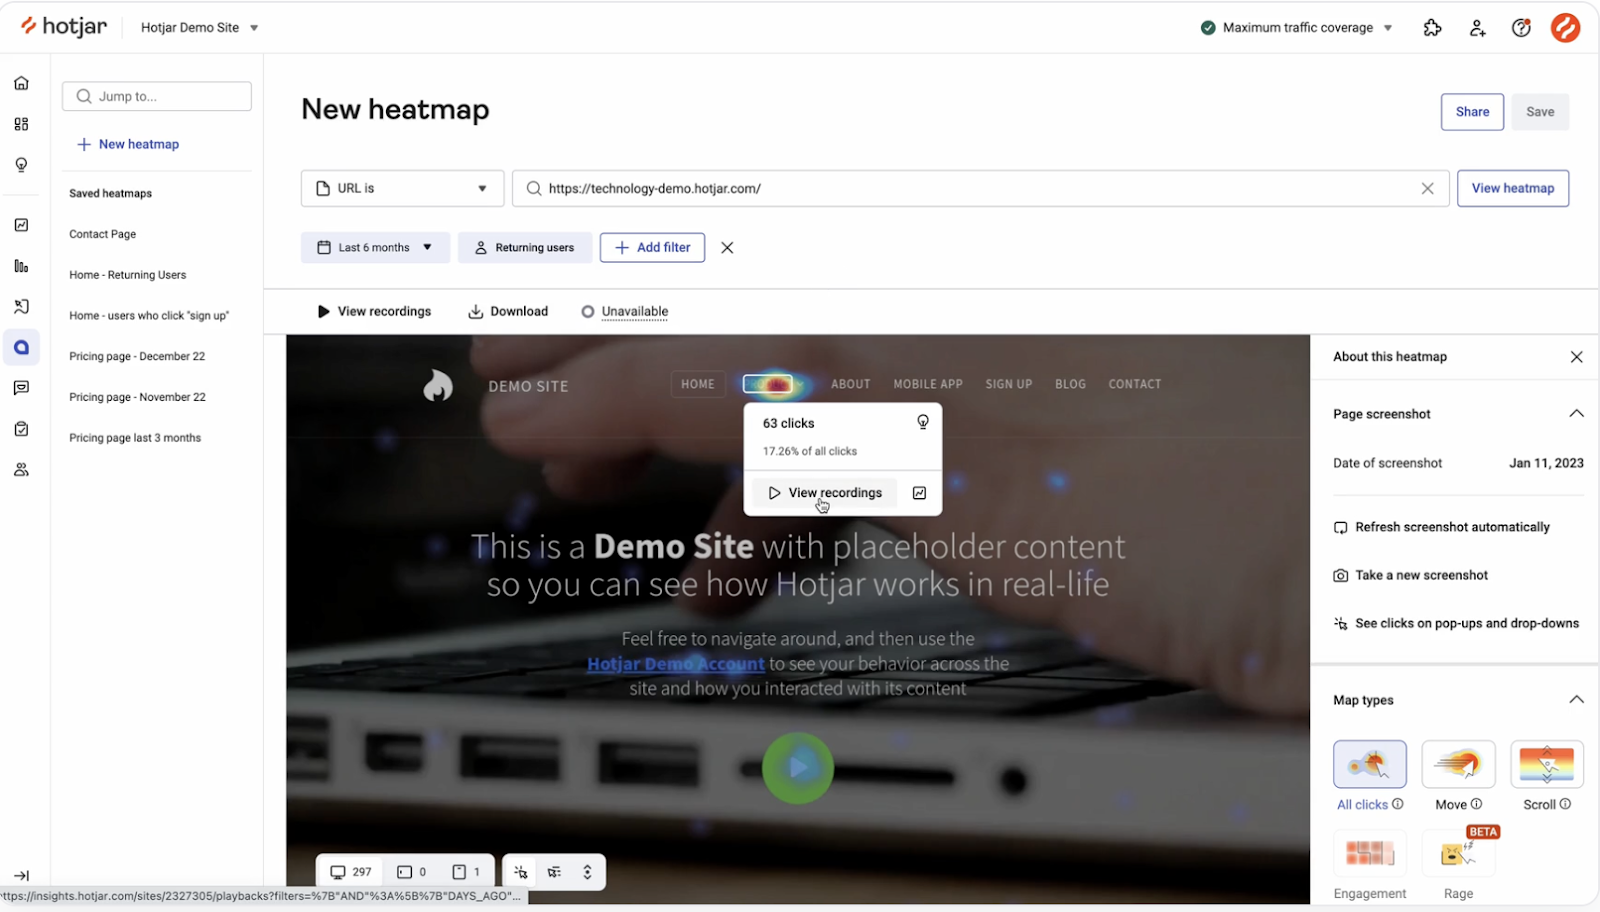Open the integrations puzzle piece icon
1600x912 pixels.
(1432, 28)
